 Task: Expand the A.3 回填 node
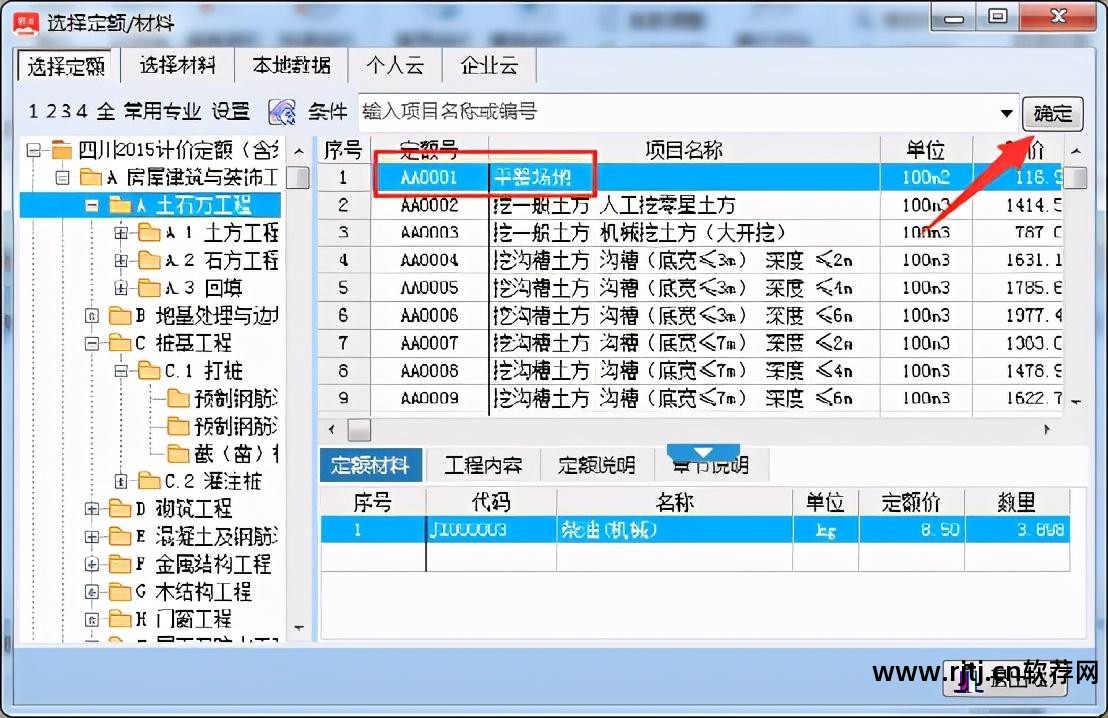tap(121, 288)
